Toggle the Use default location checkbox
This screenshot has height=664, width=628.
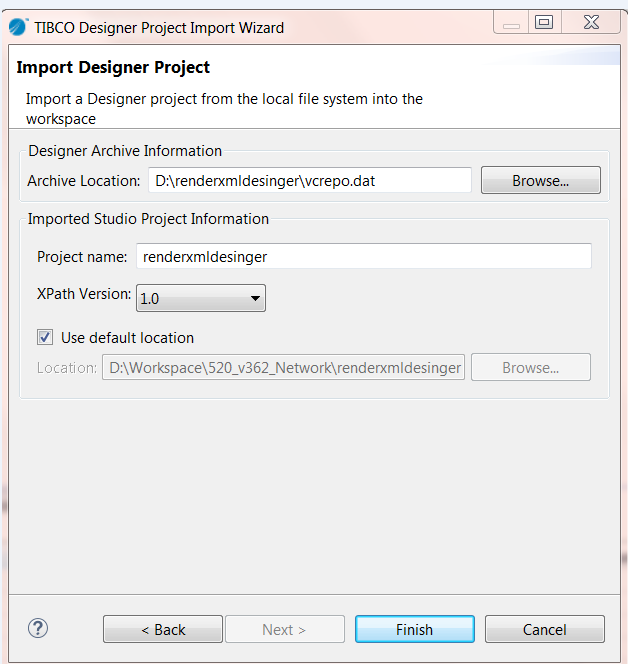(x=45, y=338)
